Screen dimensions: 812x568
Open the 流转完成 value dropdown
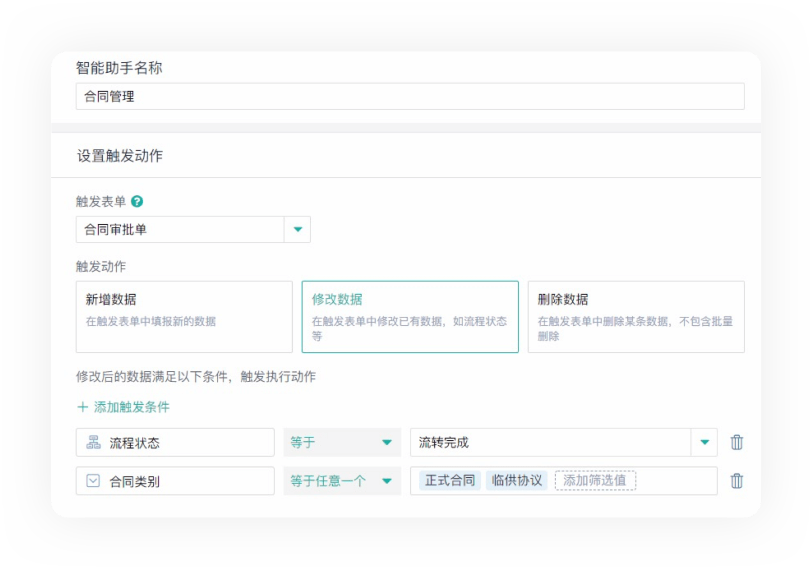pyautogui.click(x=704, y=443)
